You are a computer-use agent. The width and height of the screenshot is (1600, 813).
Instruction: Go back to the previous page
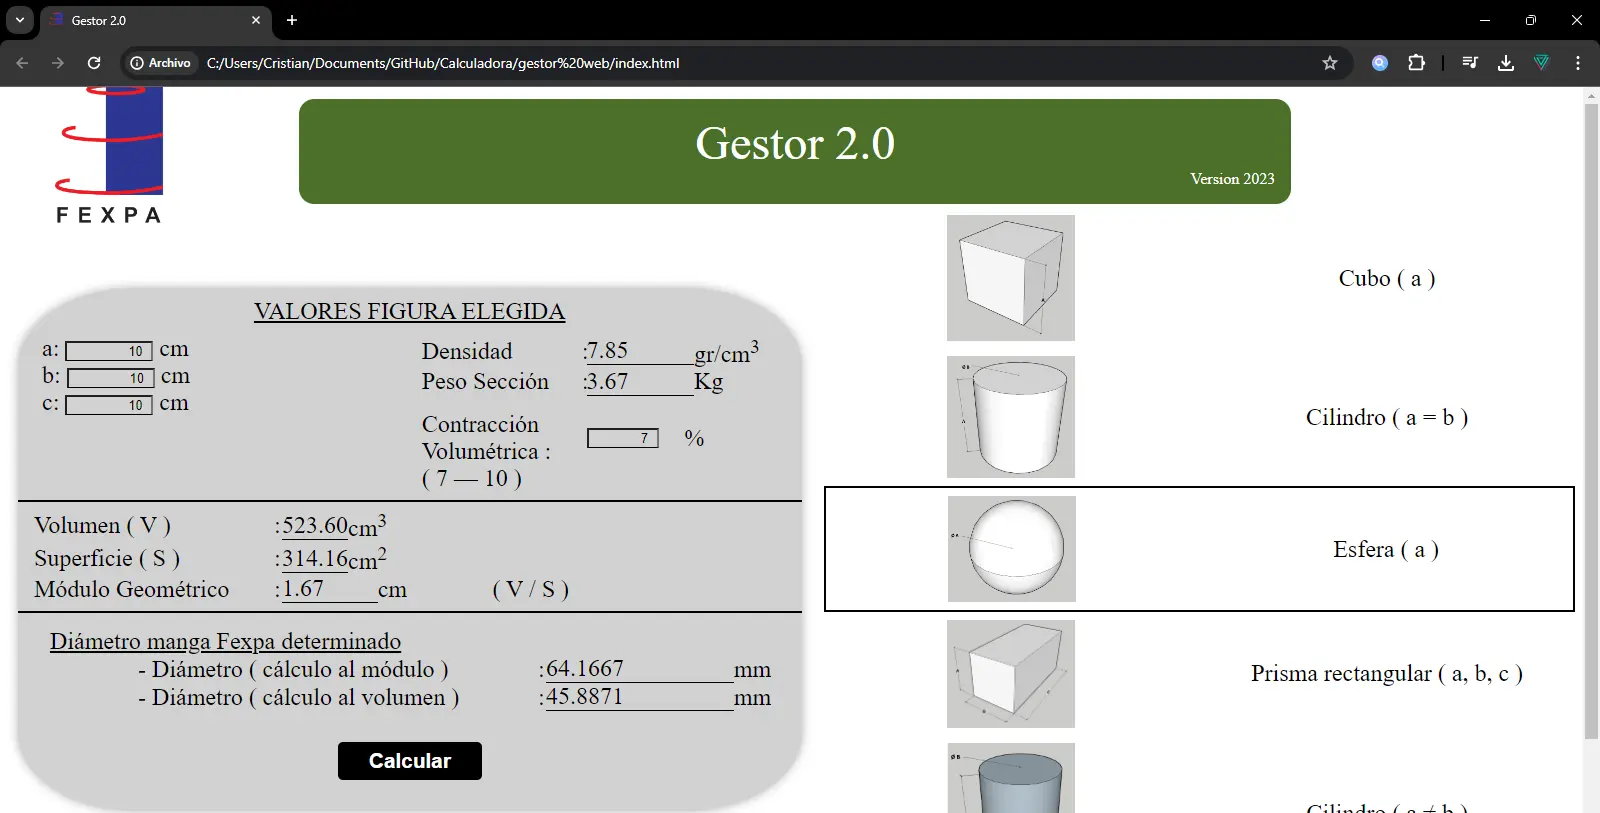click(x=22, y=63)
